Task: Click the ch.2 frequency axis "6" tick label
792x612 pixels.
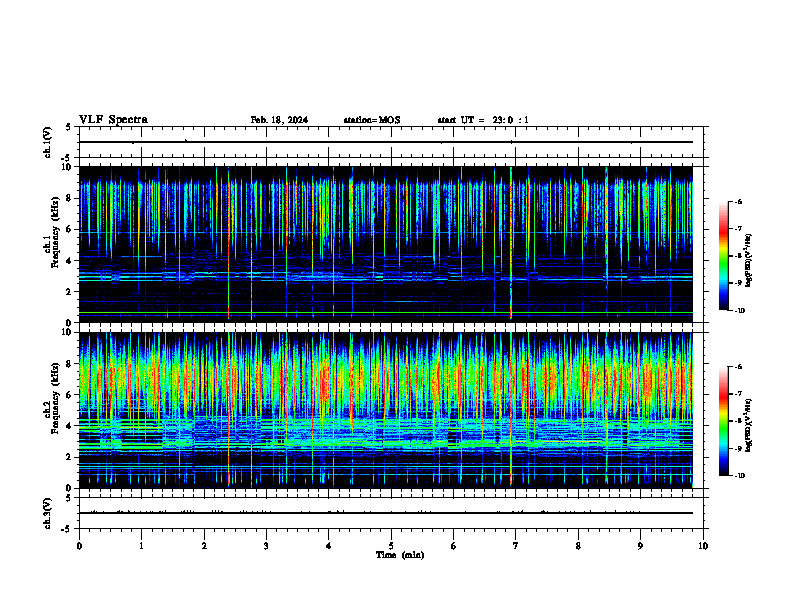Action: pyautogui.click(x=69, y=395)
